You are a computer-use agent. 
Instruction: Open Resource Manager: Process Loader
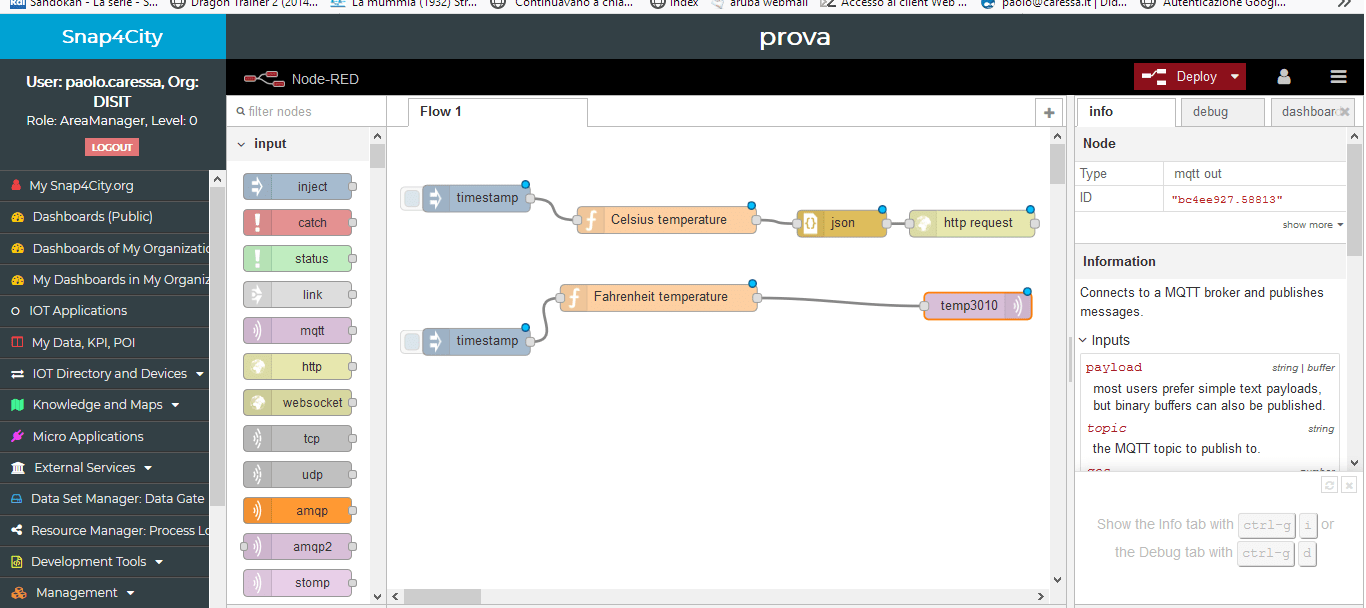(x=105, y=530)
